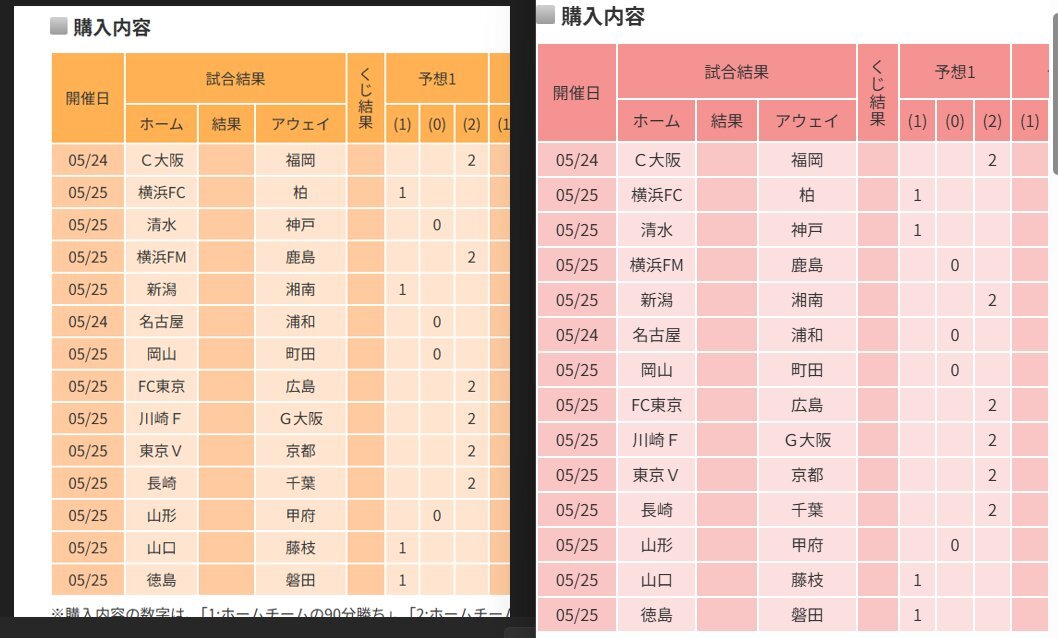Click the 05/24 date in the pink table's C大阪 row
The image size is (1058, 638).
[577, 161]
